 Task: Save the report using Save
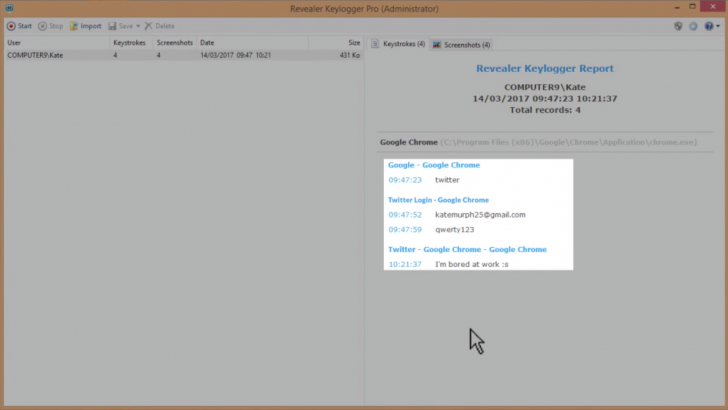[121, 26]
